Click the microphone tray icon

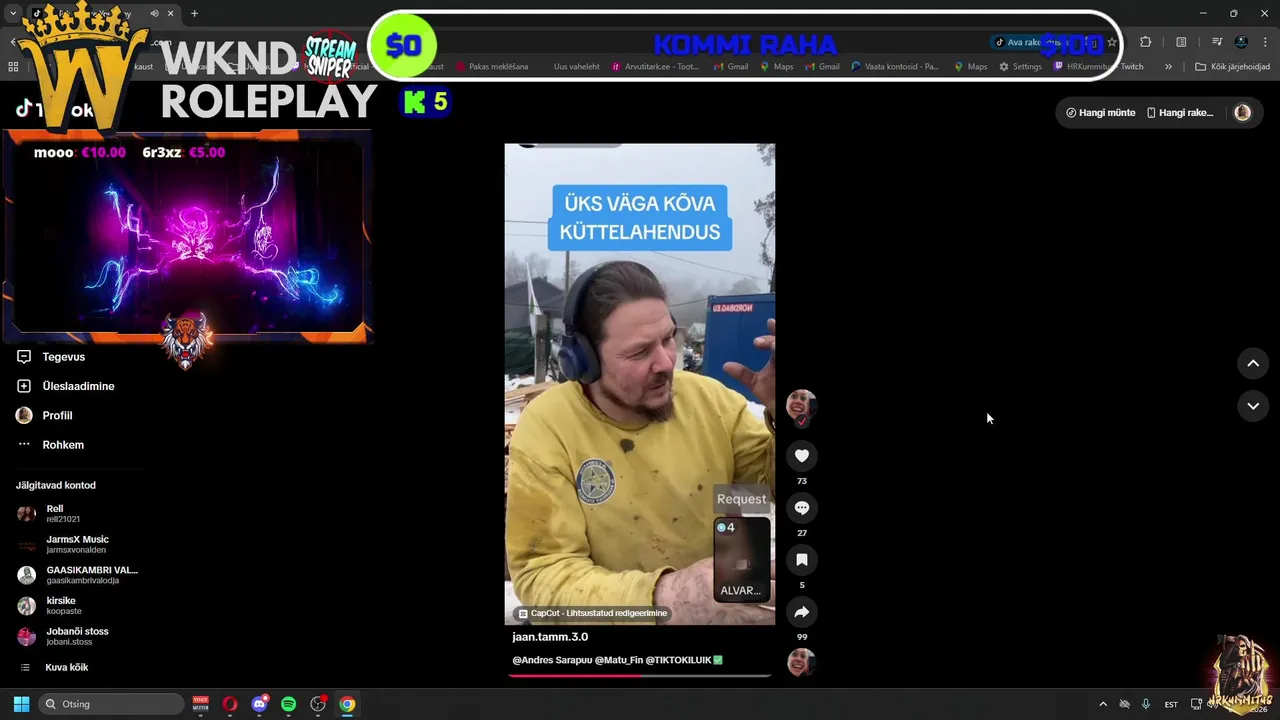(1146, 704)
